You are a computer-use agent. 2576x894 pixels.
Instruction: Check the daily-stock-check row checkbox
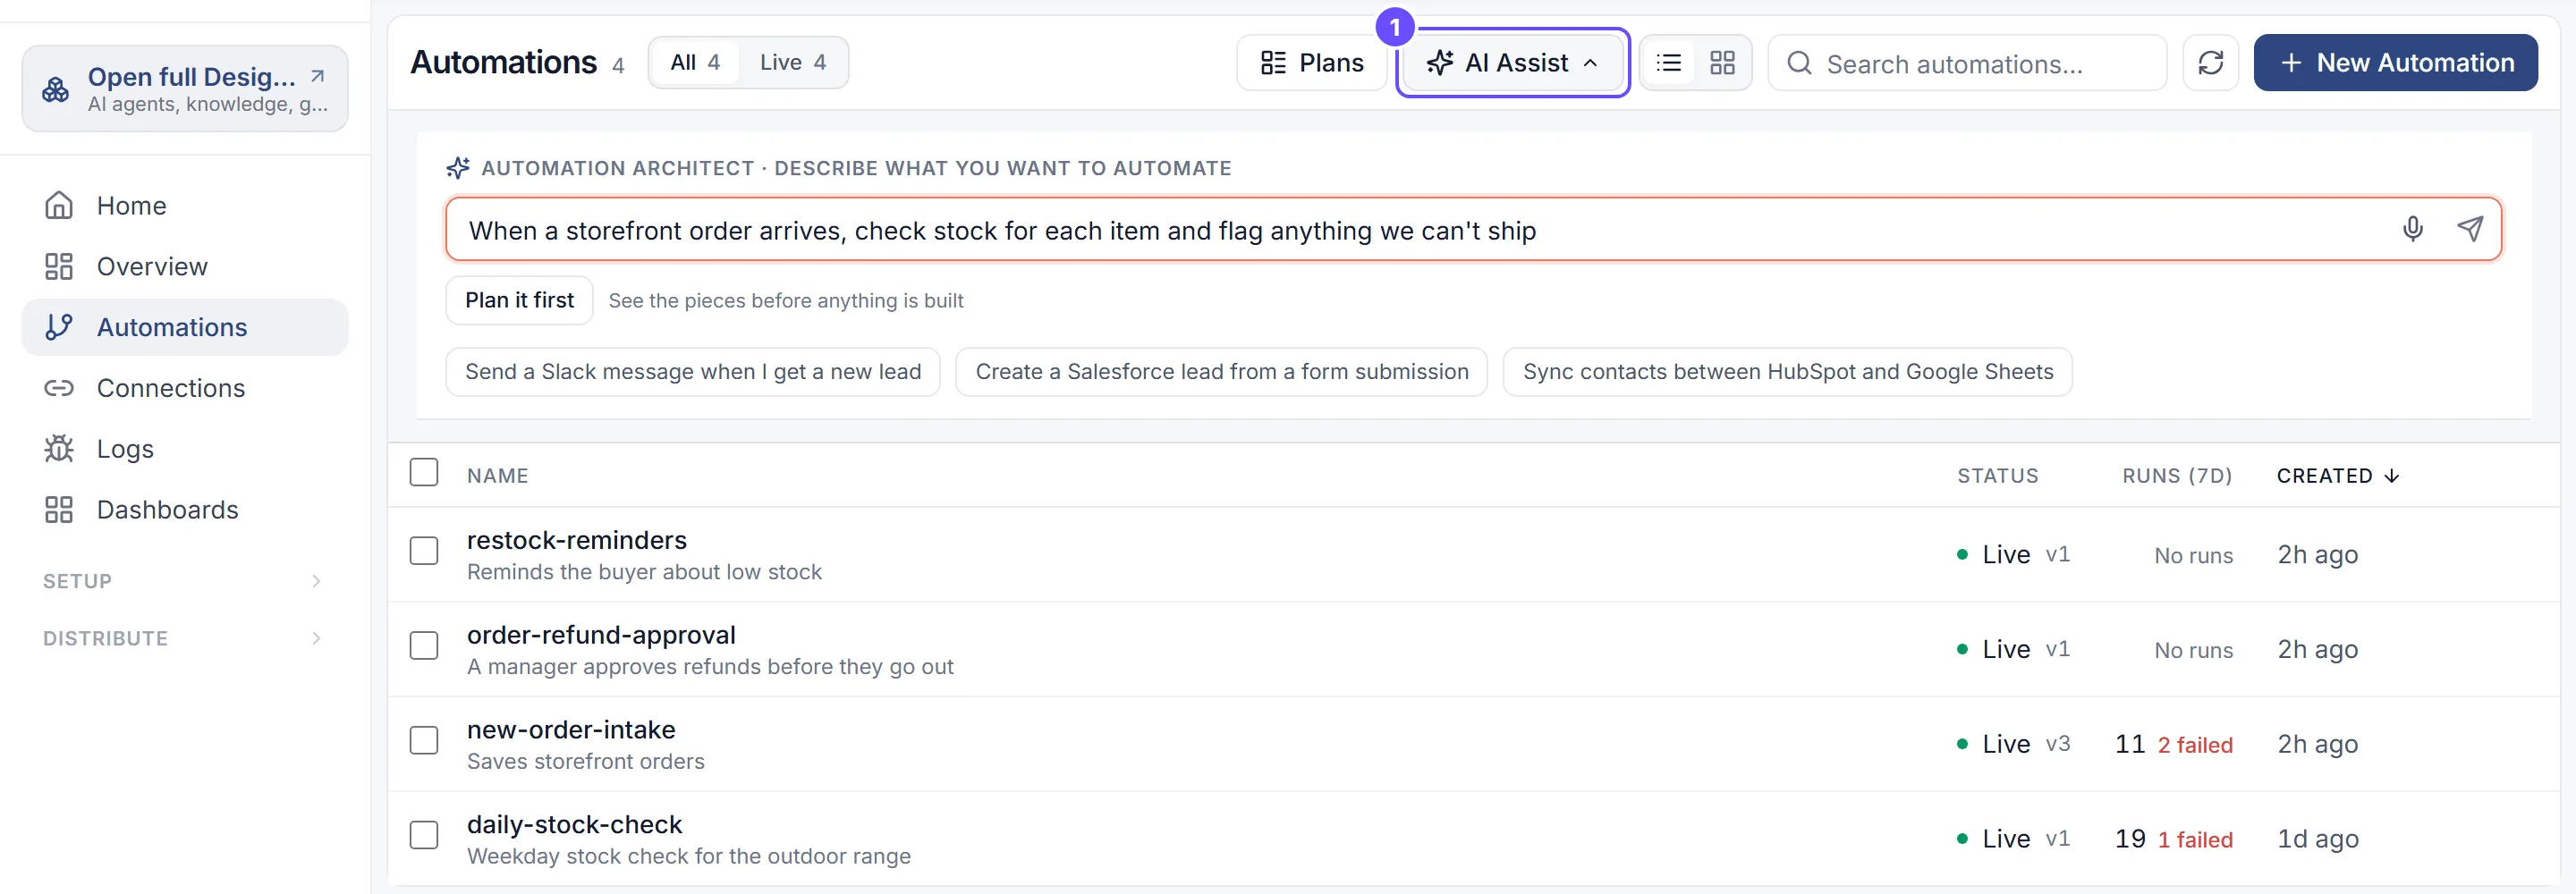[x=424, y=836]
